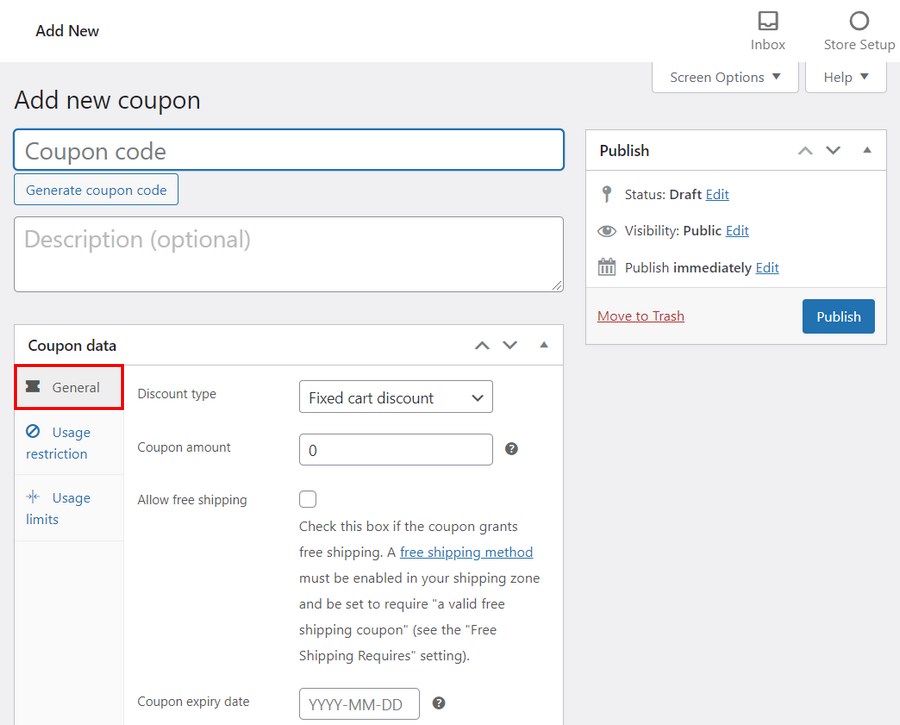900x725 pixels.
Task: Click the Visibility eye icon
Action: click(607, 231)
